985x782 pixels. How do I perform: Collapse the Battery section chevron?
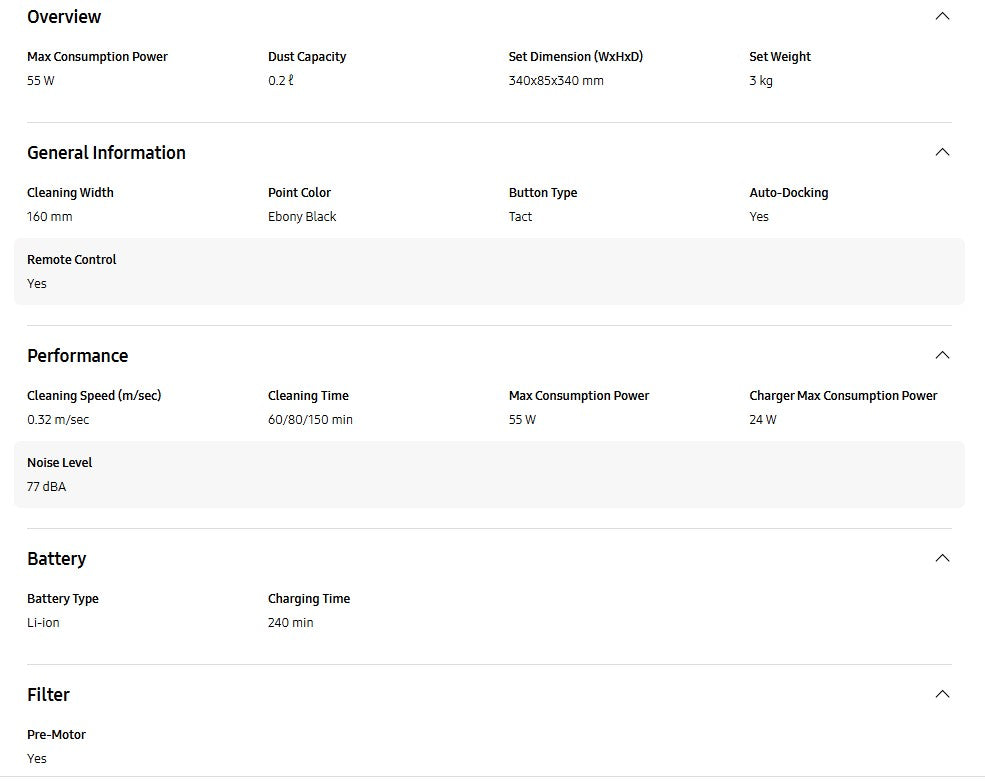[x=941, y=558]
